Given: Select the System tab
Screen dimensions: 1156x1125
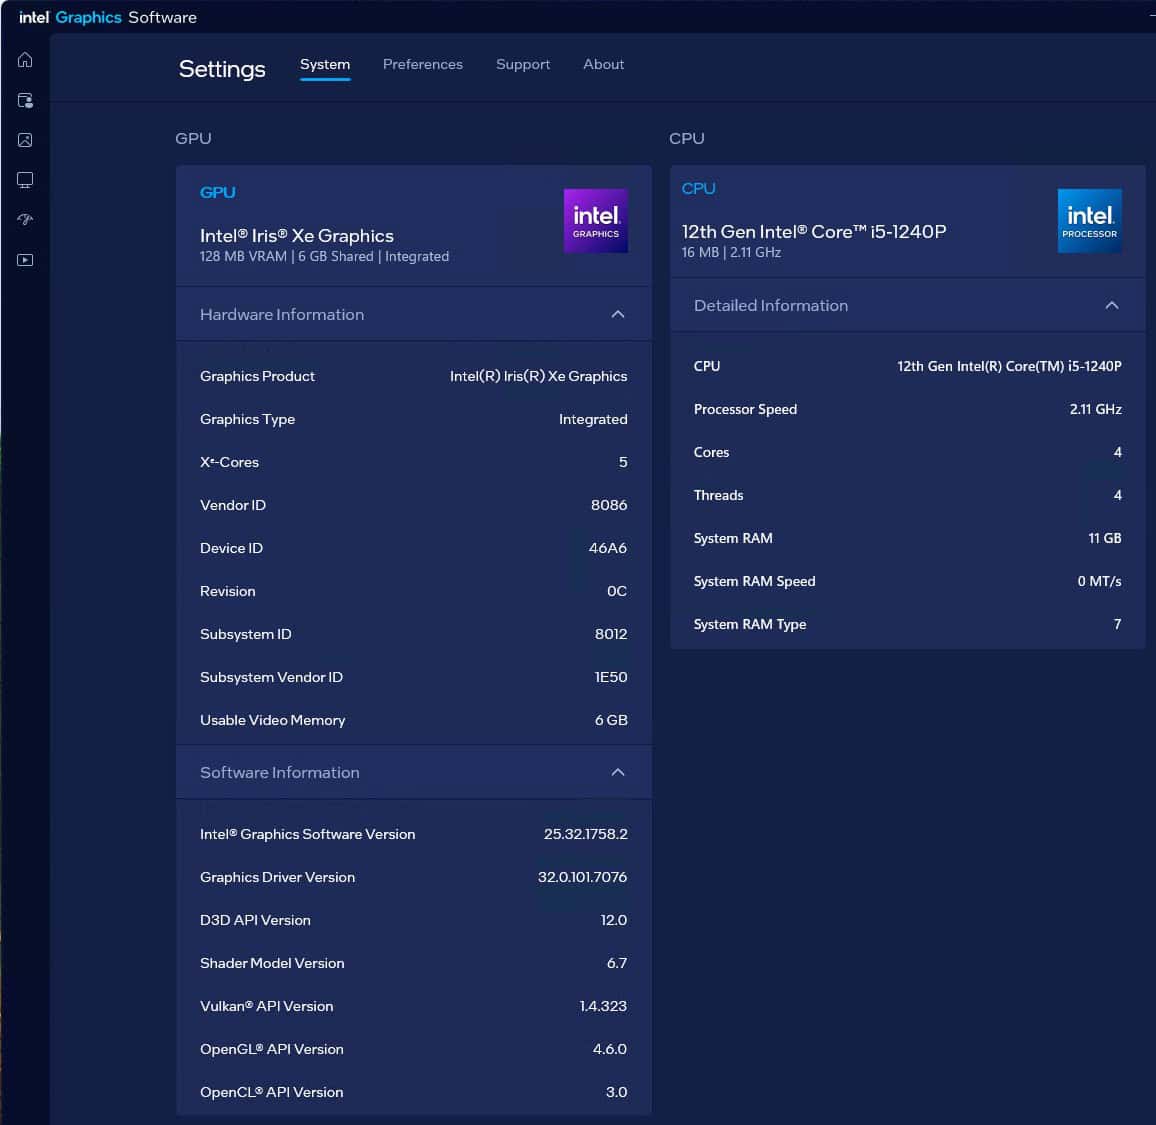Looking at the screenshot, I should (325, 64).
